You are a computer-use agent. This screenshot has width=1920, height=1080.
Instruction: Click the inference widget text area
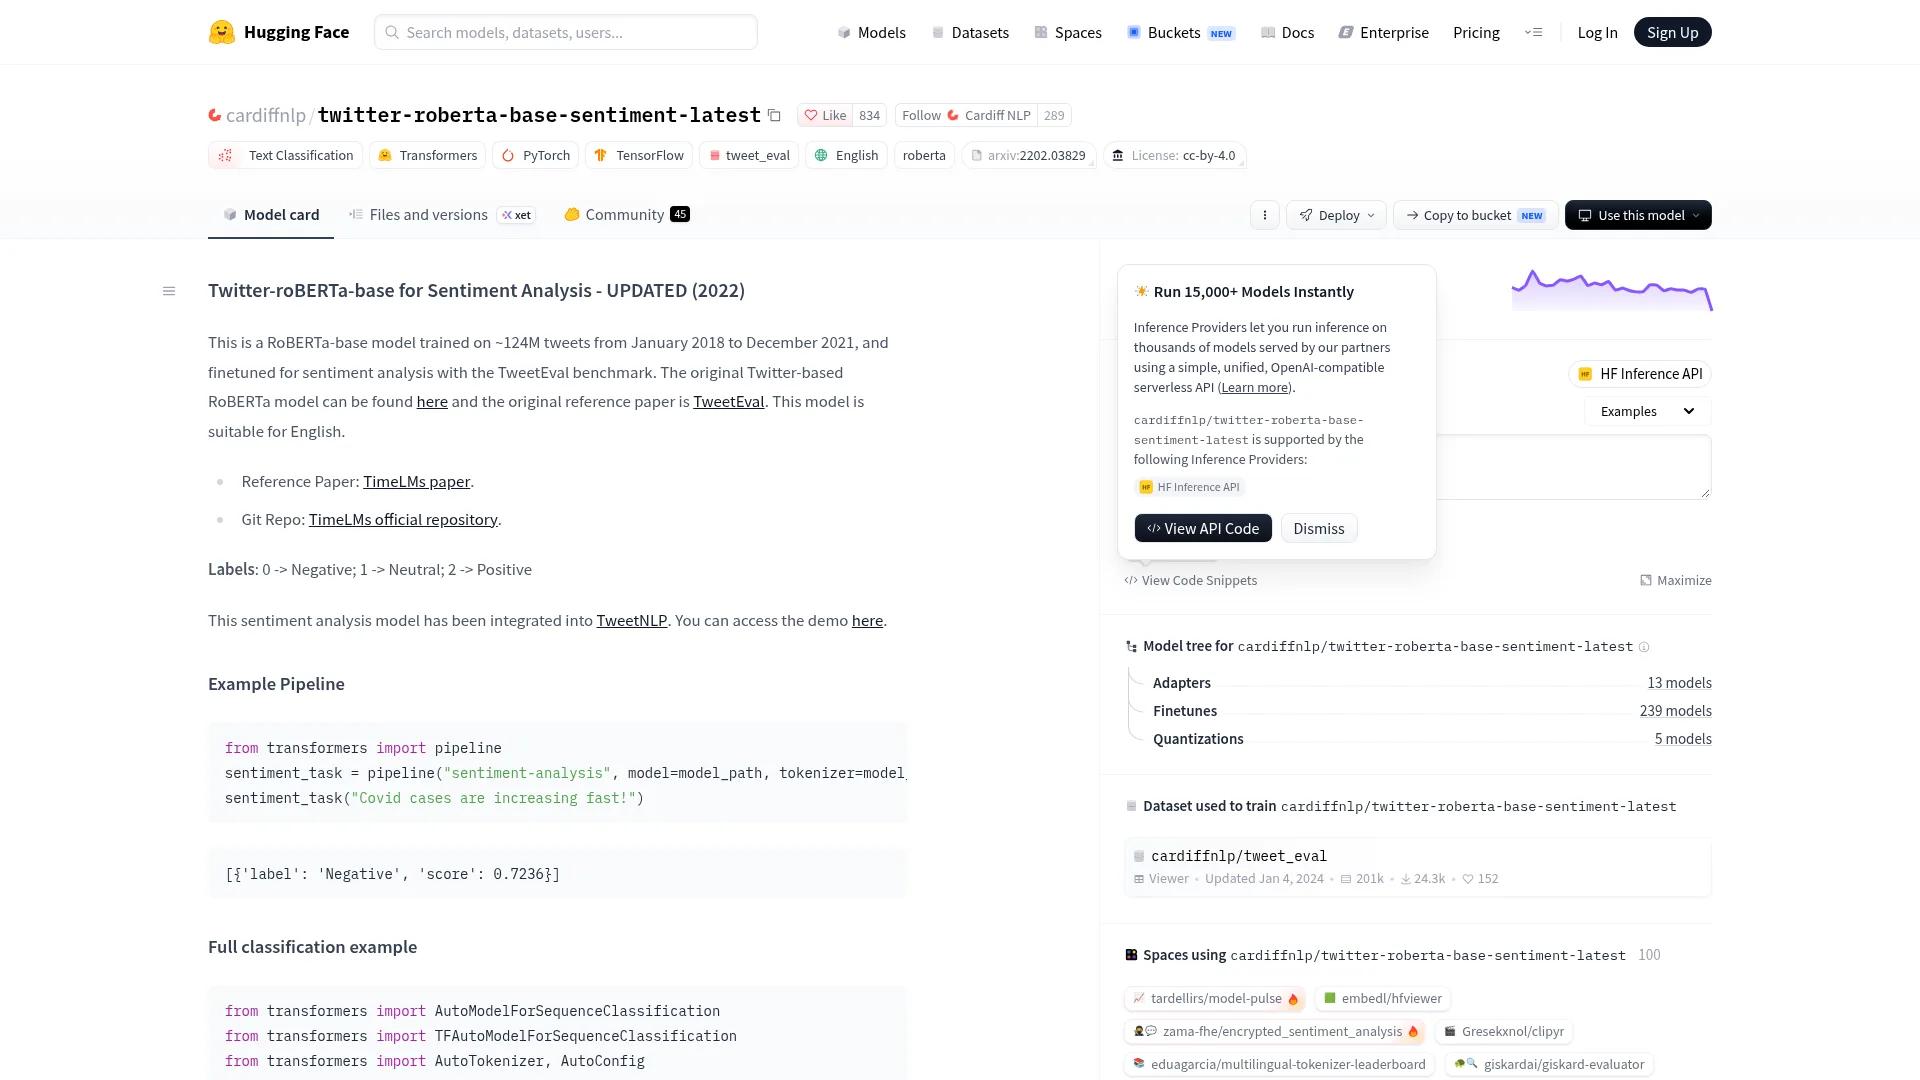point(1574,467)
